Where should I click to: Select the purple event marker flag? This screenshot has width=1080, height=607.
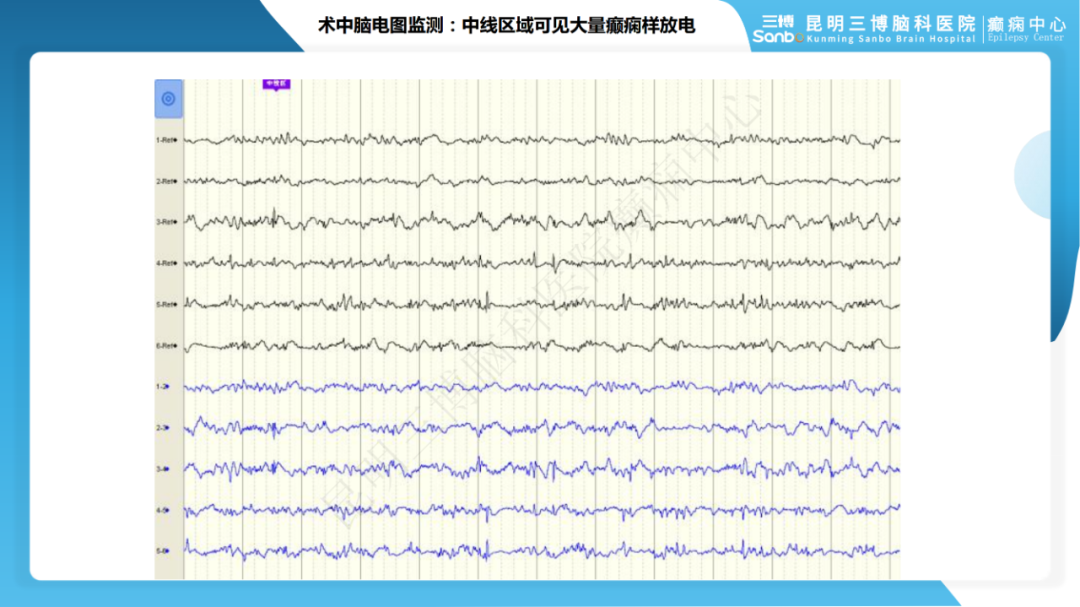click(x=276, y=84)
